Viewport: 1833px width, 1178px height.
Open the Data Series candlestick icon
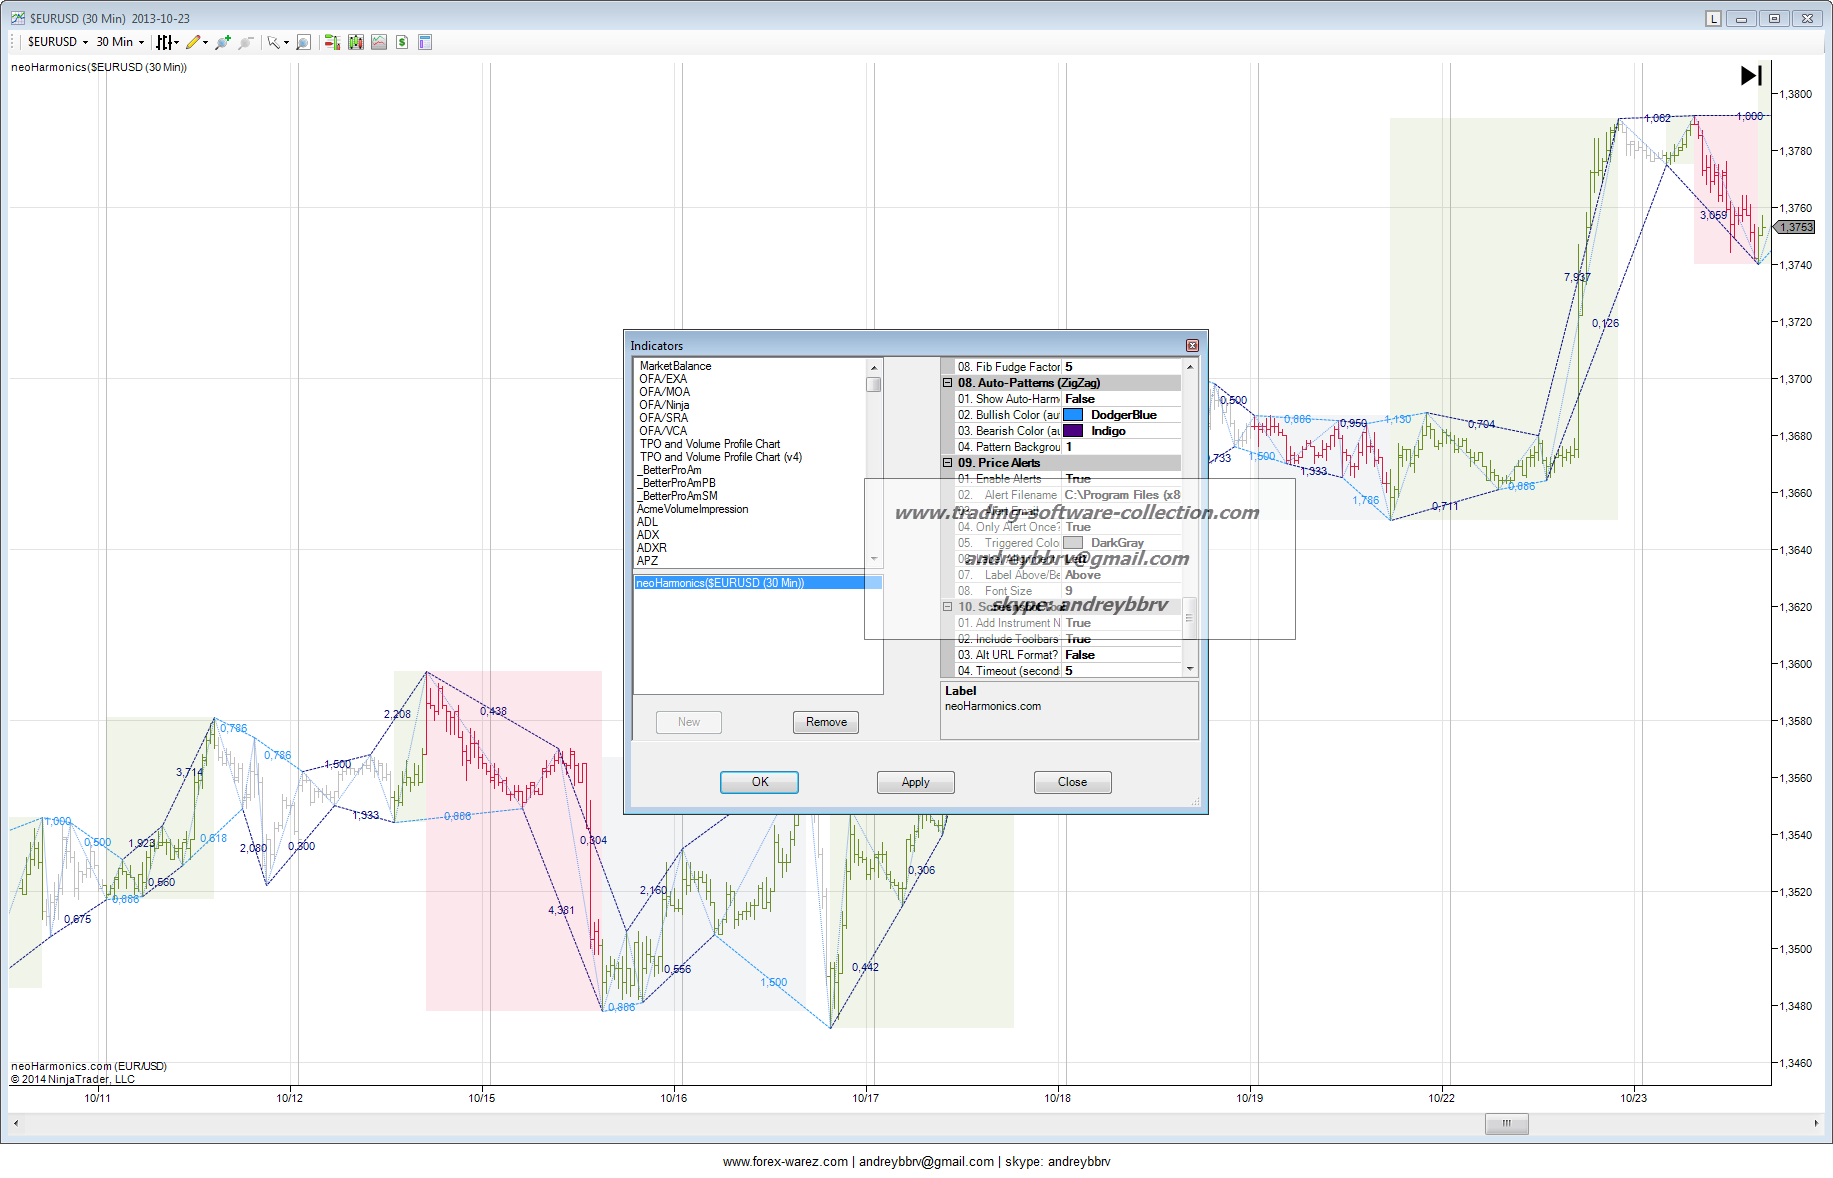[x=355, y=42]
